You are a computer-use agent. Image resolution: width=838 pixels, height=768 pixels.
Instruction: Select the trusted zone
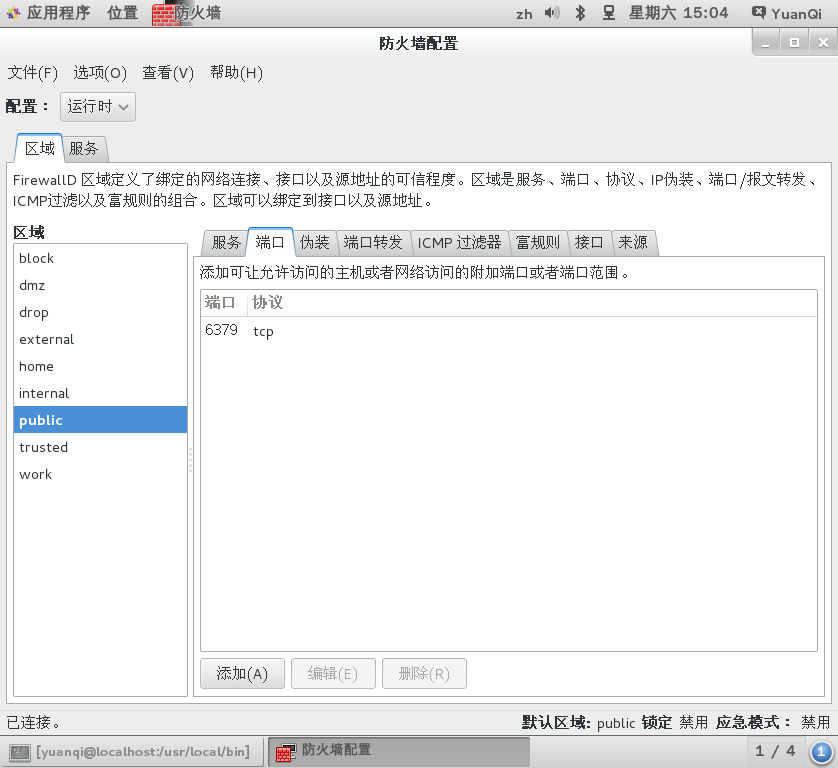coord(100,447)
